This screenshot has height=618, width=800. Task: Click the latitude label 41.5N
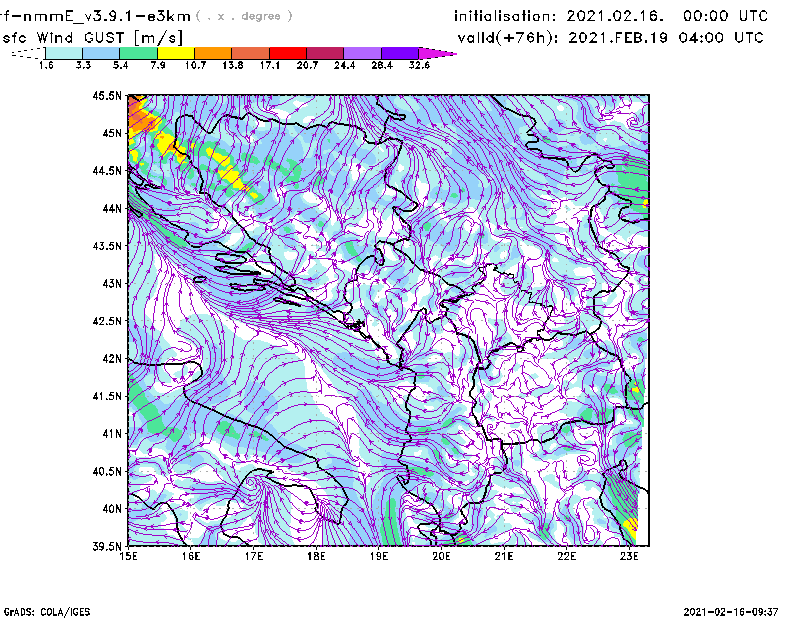(x=107, y=396)
